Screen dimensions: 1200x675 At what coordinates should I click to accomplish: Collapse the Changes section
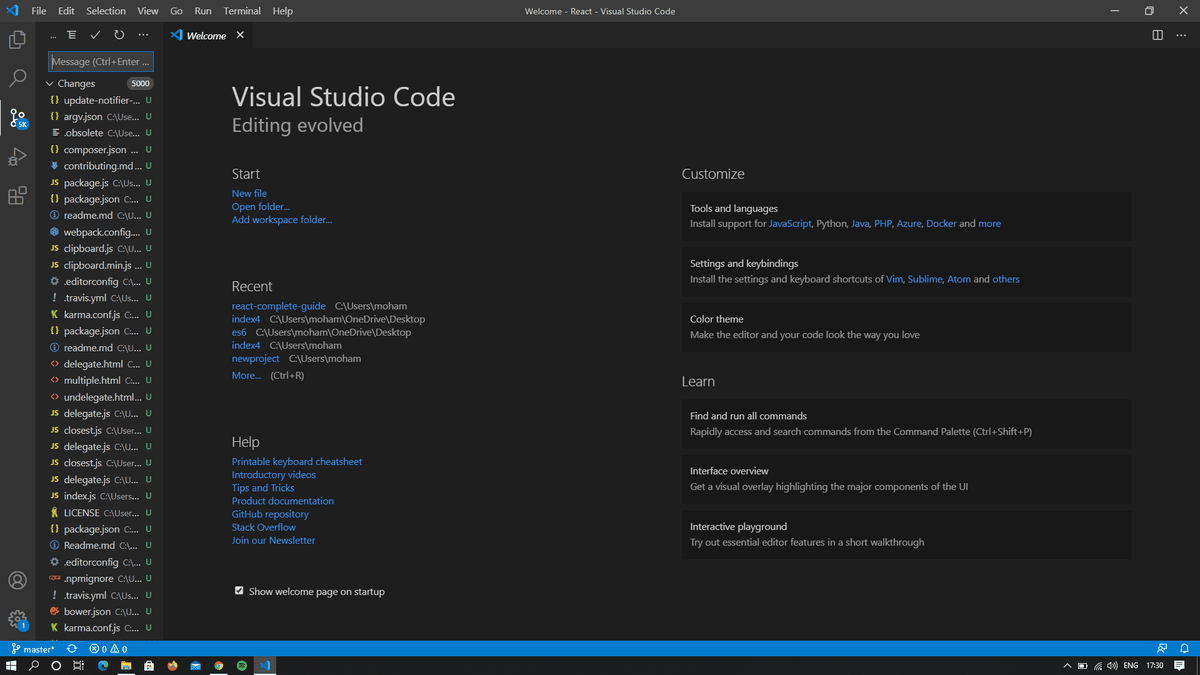50,84
